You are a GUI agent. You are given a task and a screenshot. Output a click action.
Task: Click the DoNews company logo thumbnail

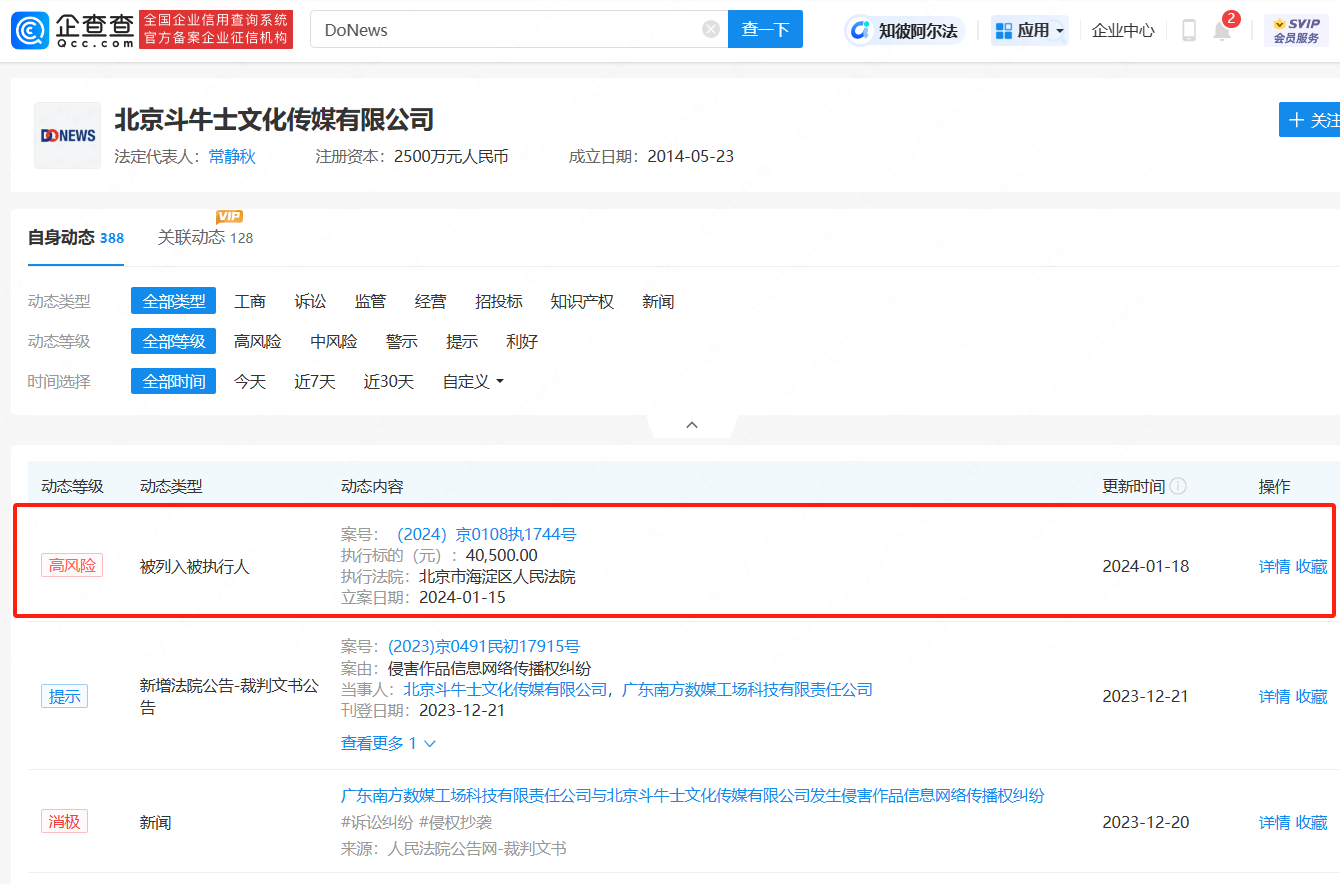(x=68, y=135)
